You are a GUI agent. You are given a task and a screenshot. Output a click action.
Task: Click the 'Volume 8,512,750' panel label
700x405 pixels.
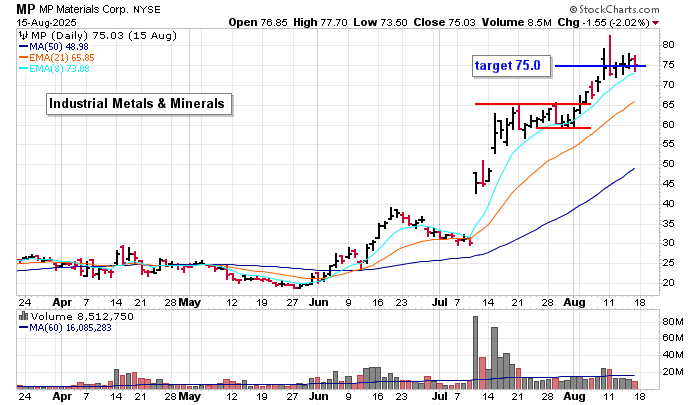(82, 317)
